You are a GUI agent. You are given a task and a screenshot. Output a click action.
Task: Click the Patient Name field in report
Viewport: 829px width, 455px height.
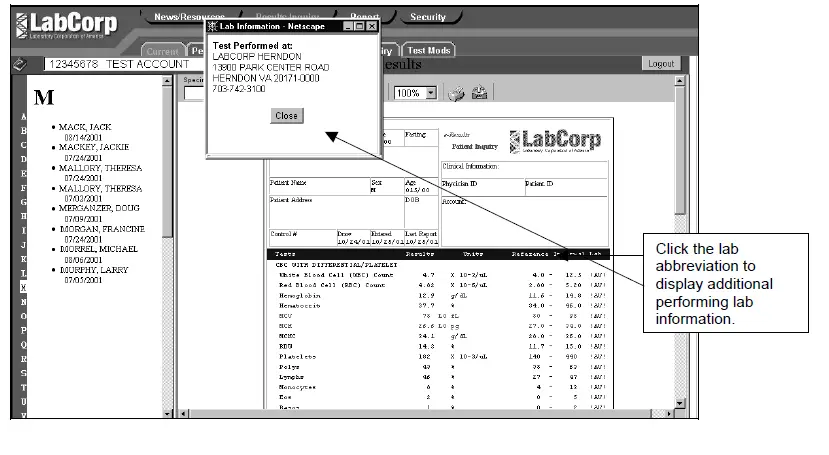(x=320, y=187)
